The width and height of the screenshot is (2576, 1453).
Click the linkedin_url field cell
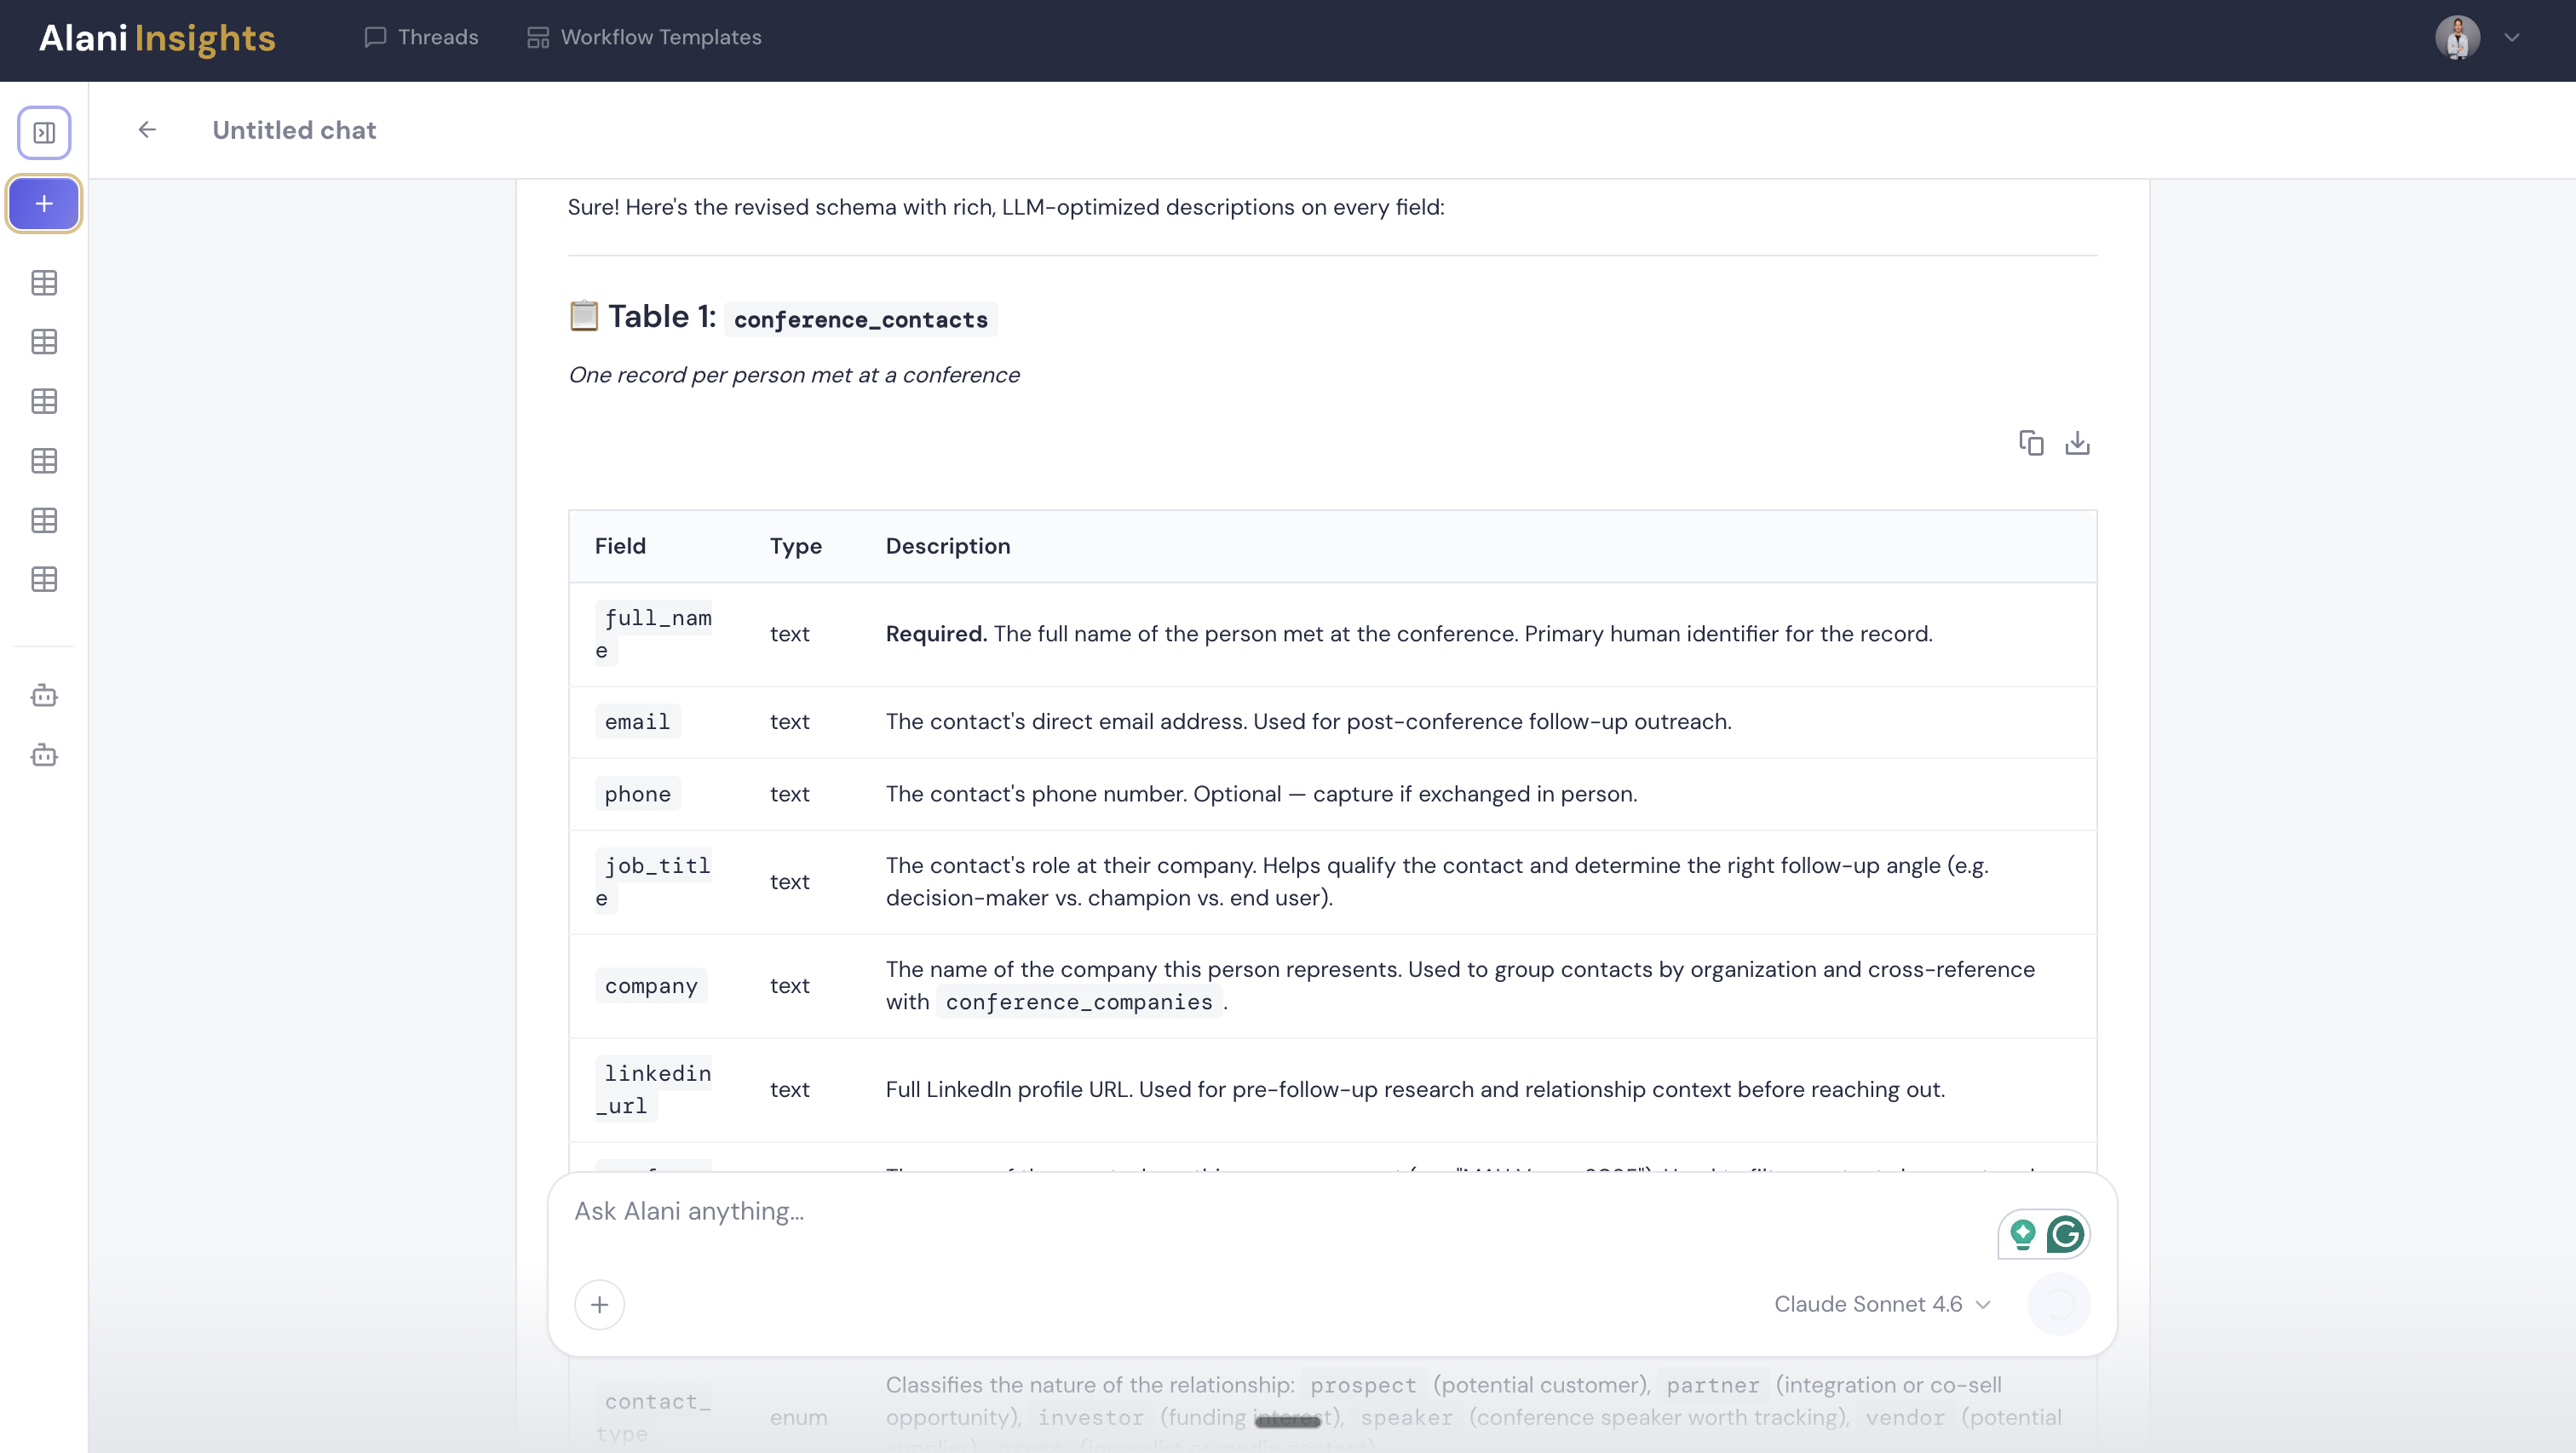pyautogui.click(x=654, y=1090)
